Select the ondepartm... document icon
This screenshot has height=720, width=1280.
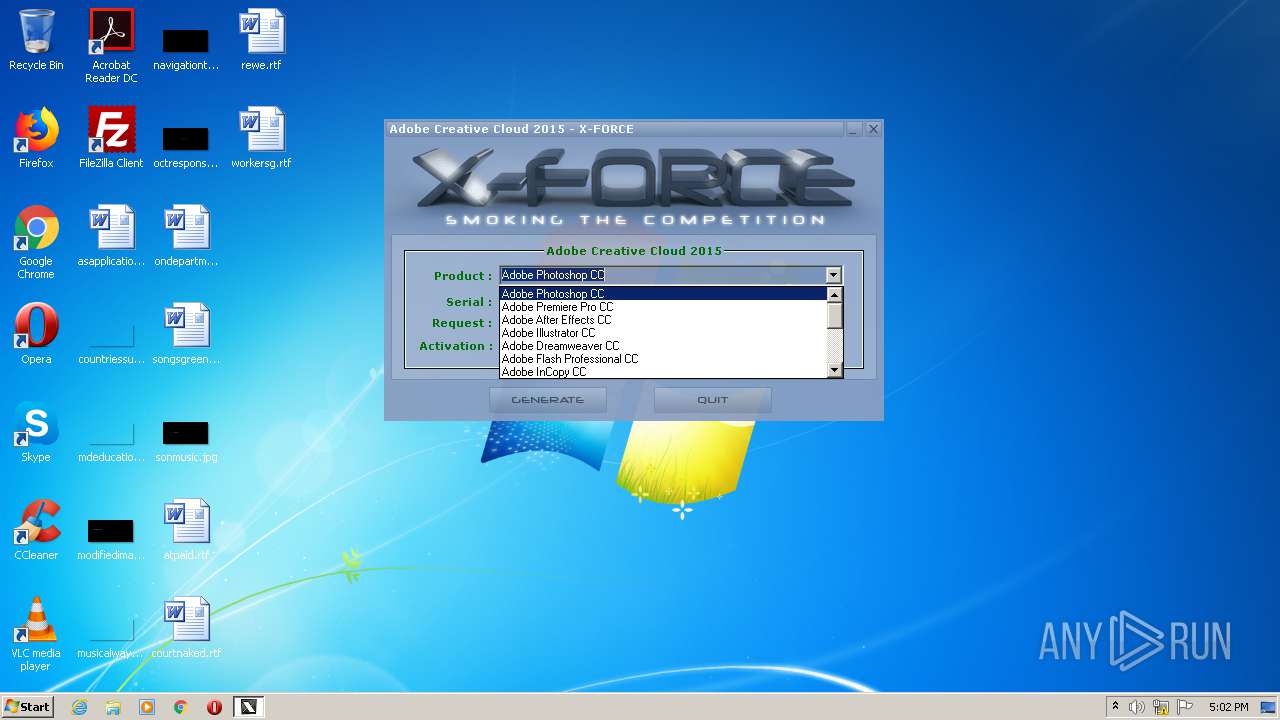(186, 237)
